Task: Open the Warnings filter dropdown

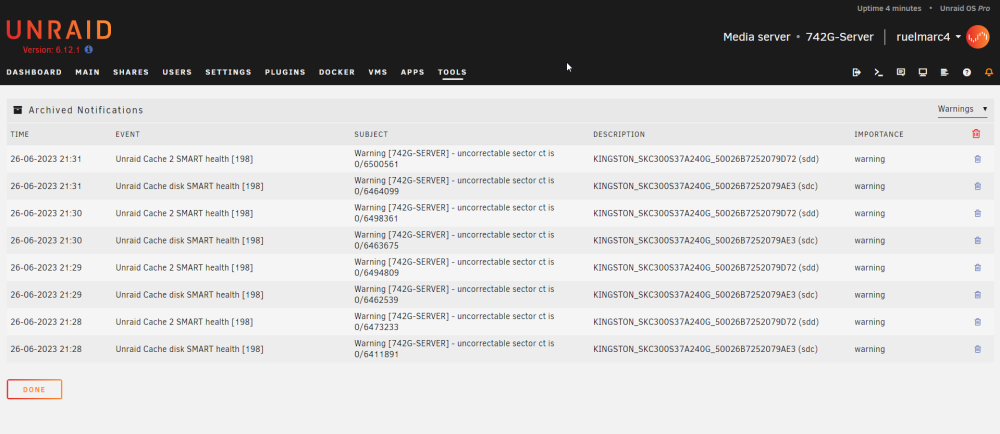Action: [x=962, y=110]
